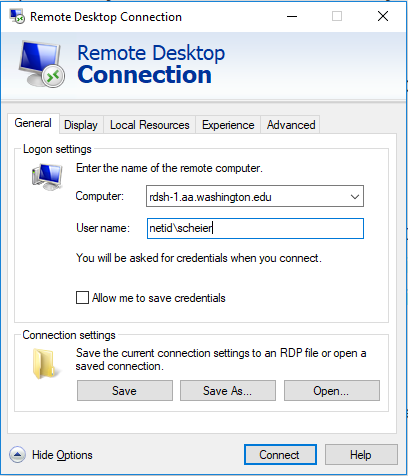Open the Local Resources tab
Screen dimensions: 408x476
(150, 125)
